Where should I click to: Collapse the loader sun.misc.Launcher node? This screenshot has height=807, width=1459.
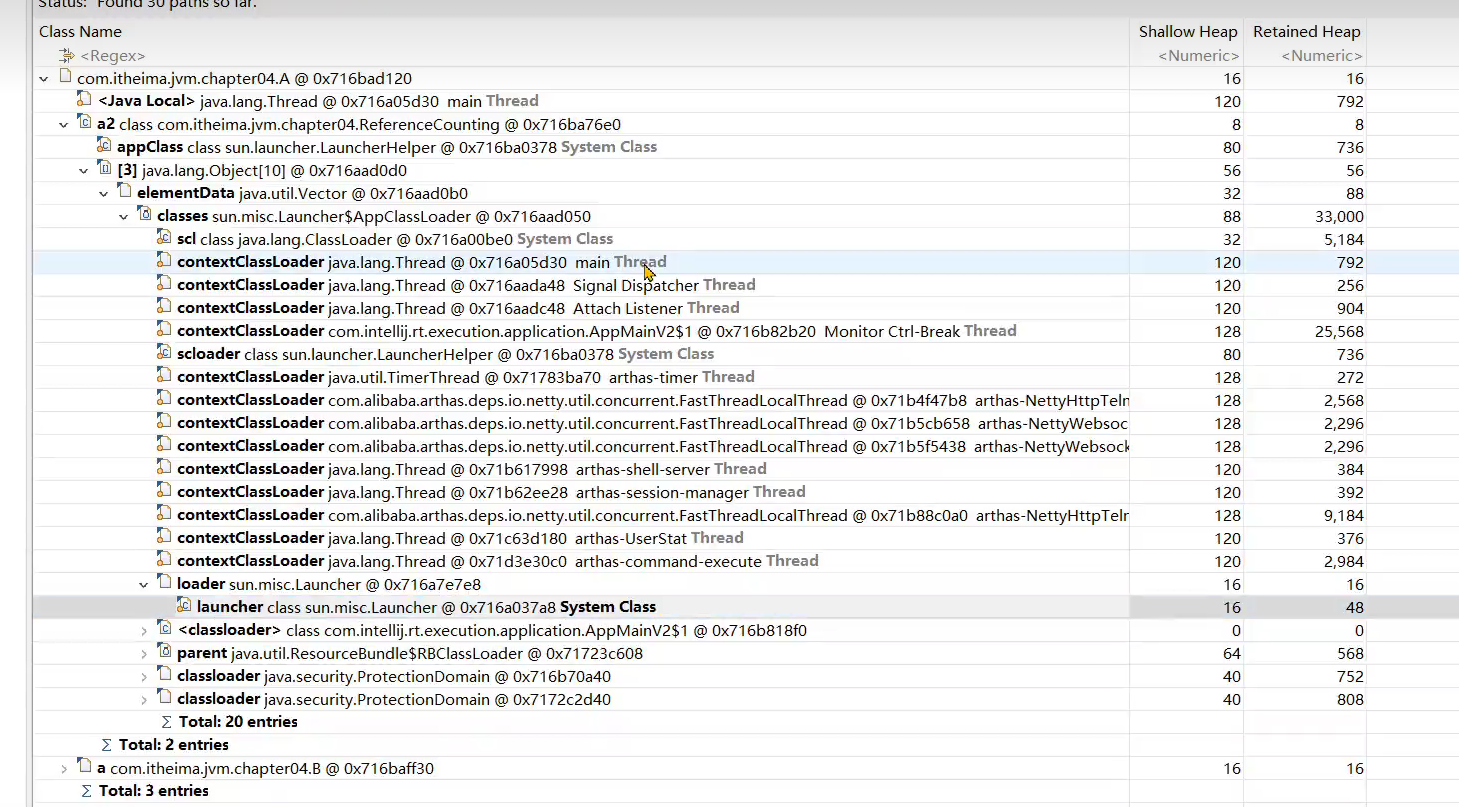143,584
